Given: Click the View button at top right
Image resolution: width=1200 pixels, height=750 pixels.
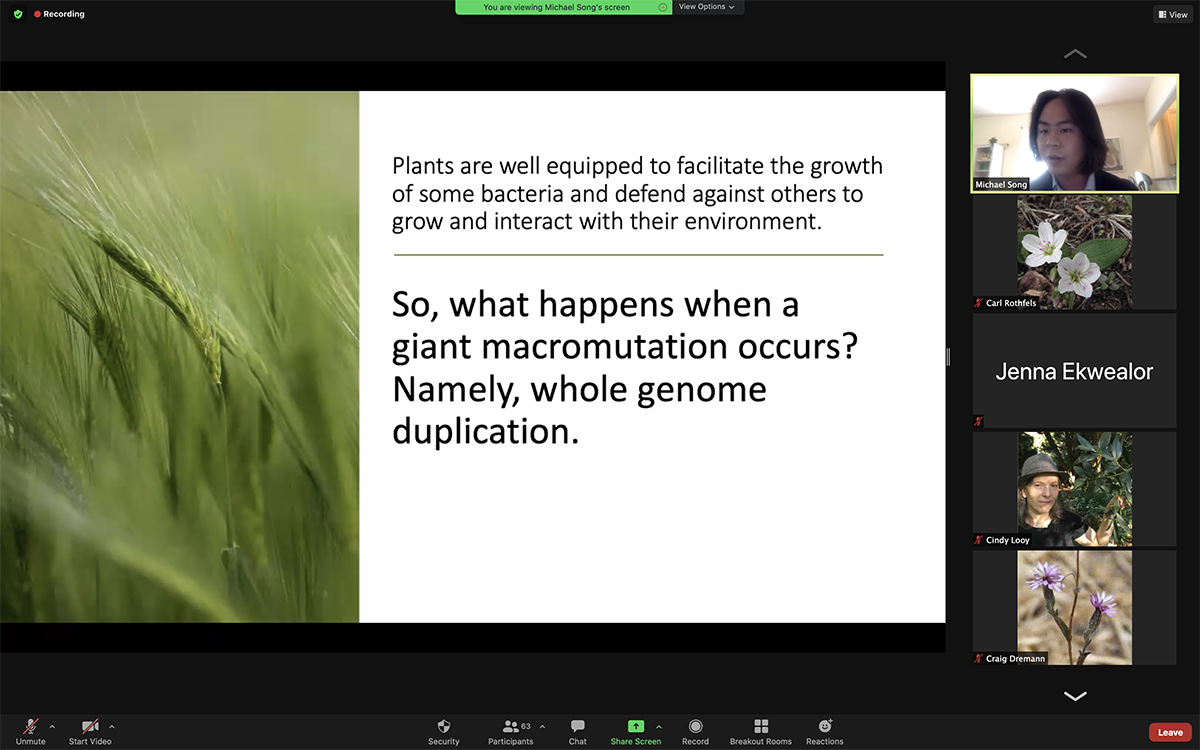Looking at the screenshot, I should [x=1173, y=14].
